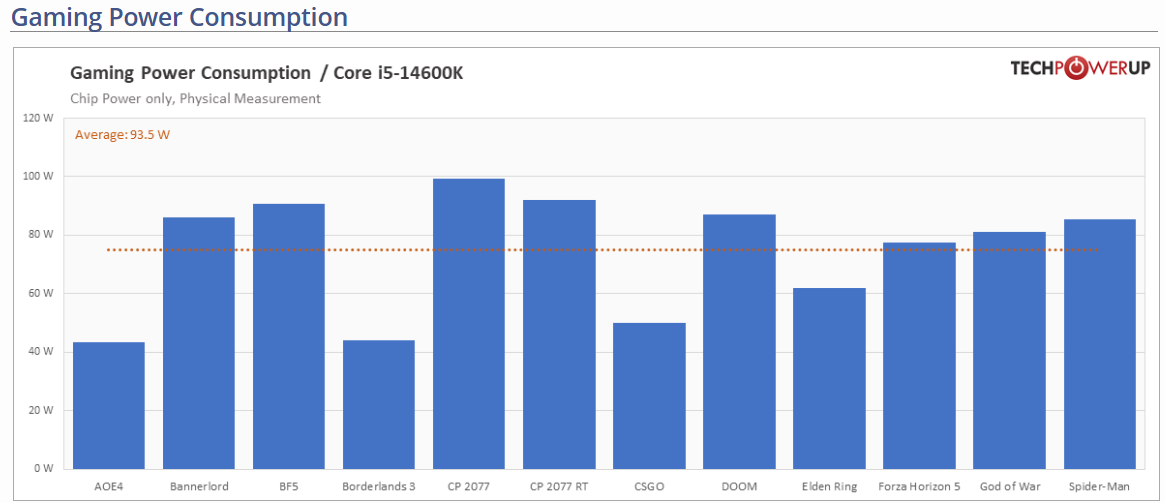Select the Forza Horizon 5 bar
Image resolution: width=1165 pixels, height=503 pixels.
point(920,356)
